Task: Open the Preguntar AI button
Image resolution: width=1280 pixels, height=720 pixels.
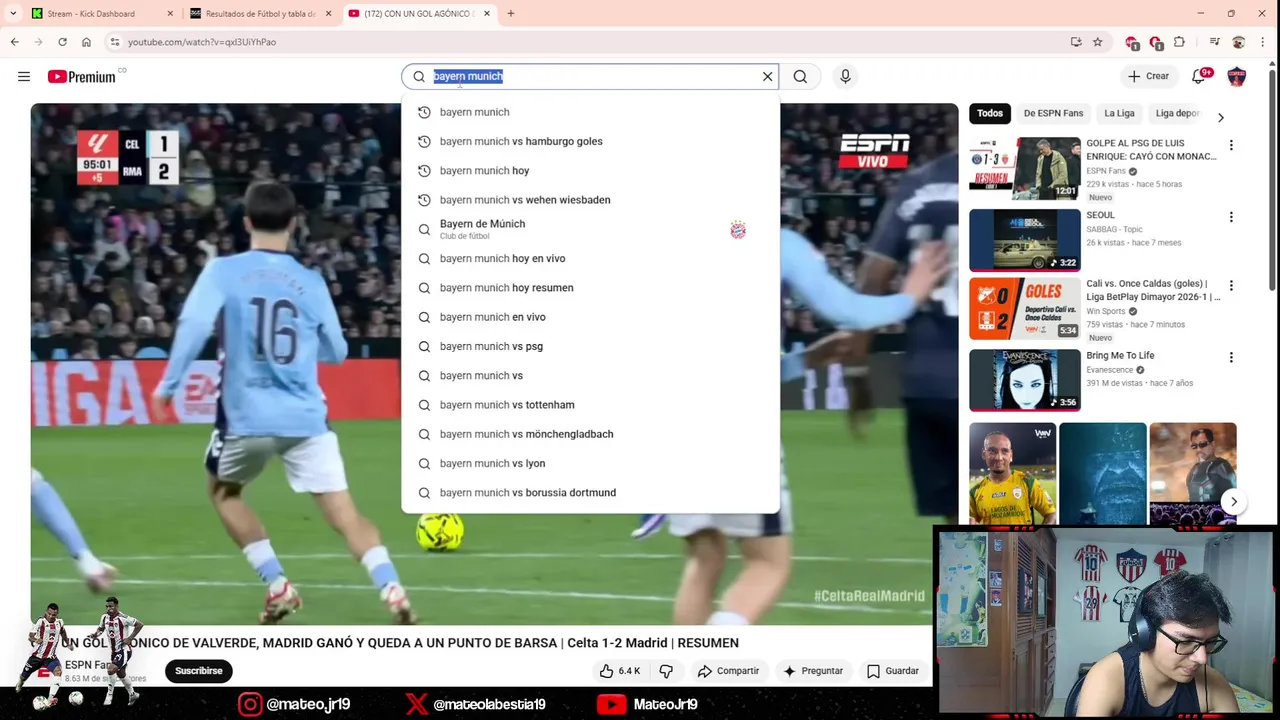Action: [813, 671]
